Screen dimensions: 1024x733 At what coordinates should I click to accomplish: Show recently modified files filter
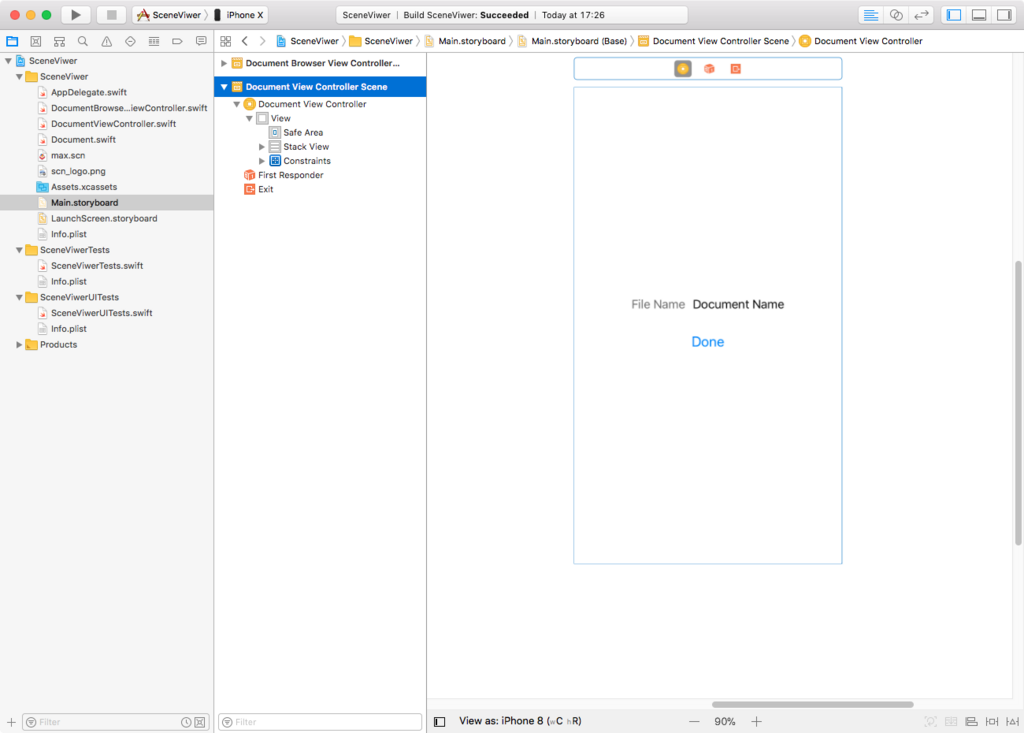186,722
